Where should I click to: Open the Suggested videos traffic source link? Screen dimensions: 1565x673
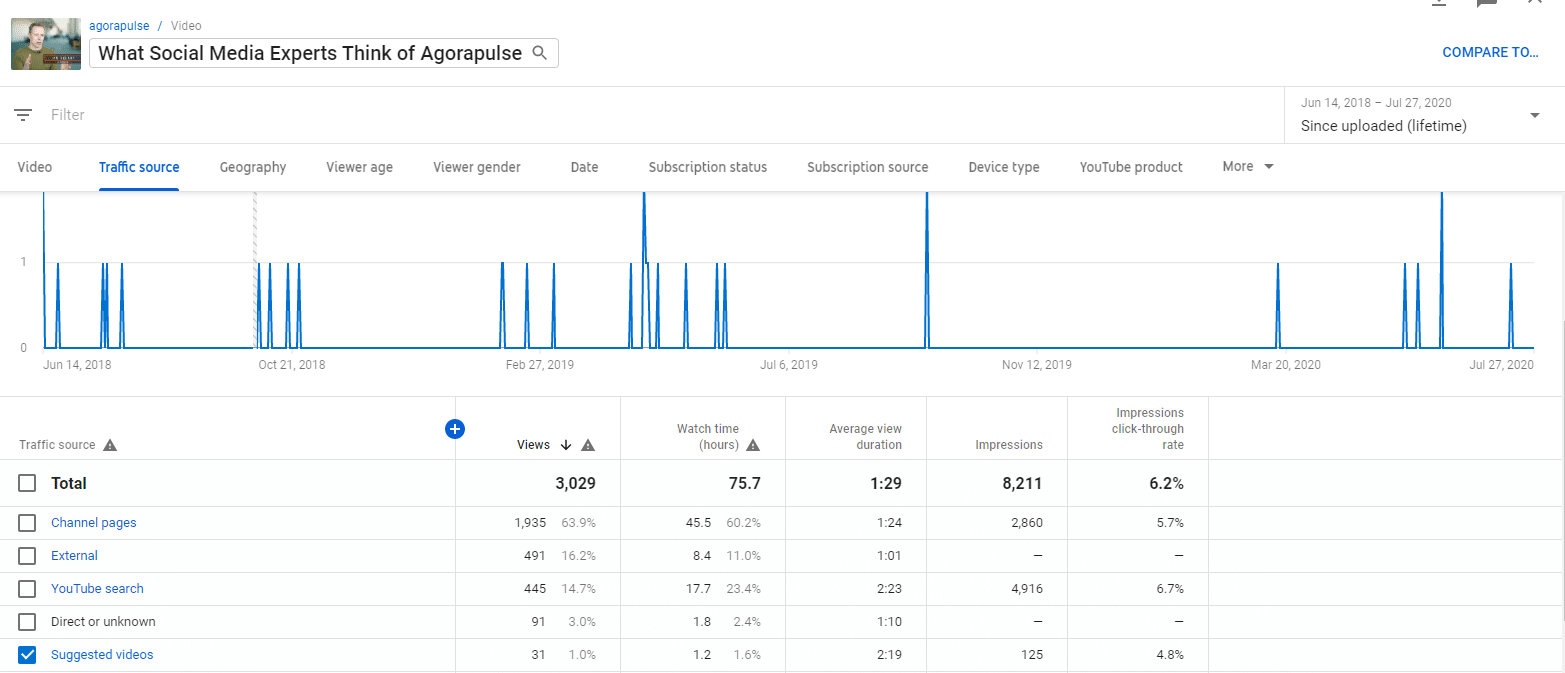(x=102, y=655)
